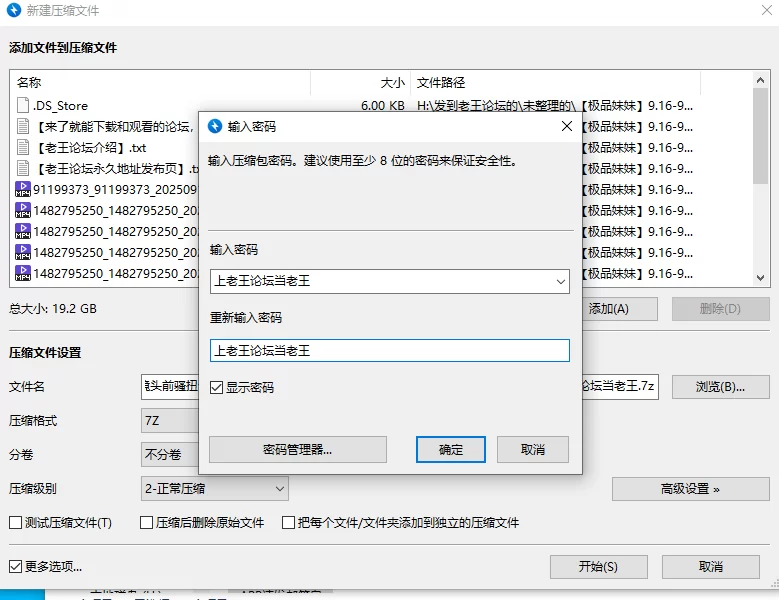
Task: Select the 【来了就能下载和观看的论坛 text file icon
Action: tap(23, 126)
